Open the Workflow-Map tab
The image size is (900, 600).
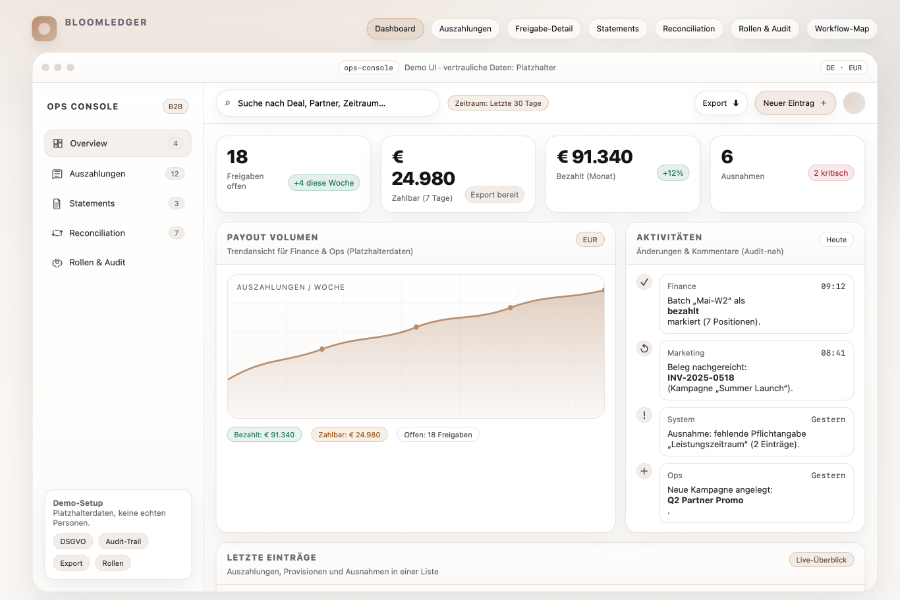point(841,29)
